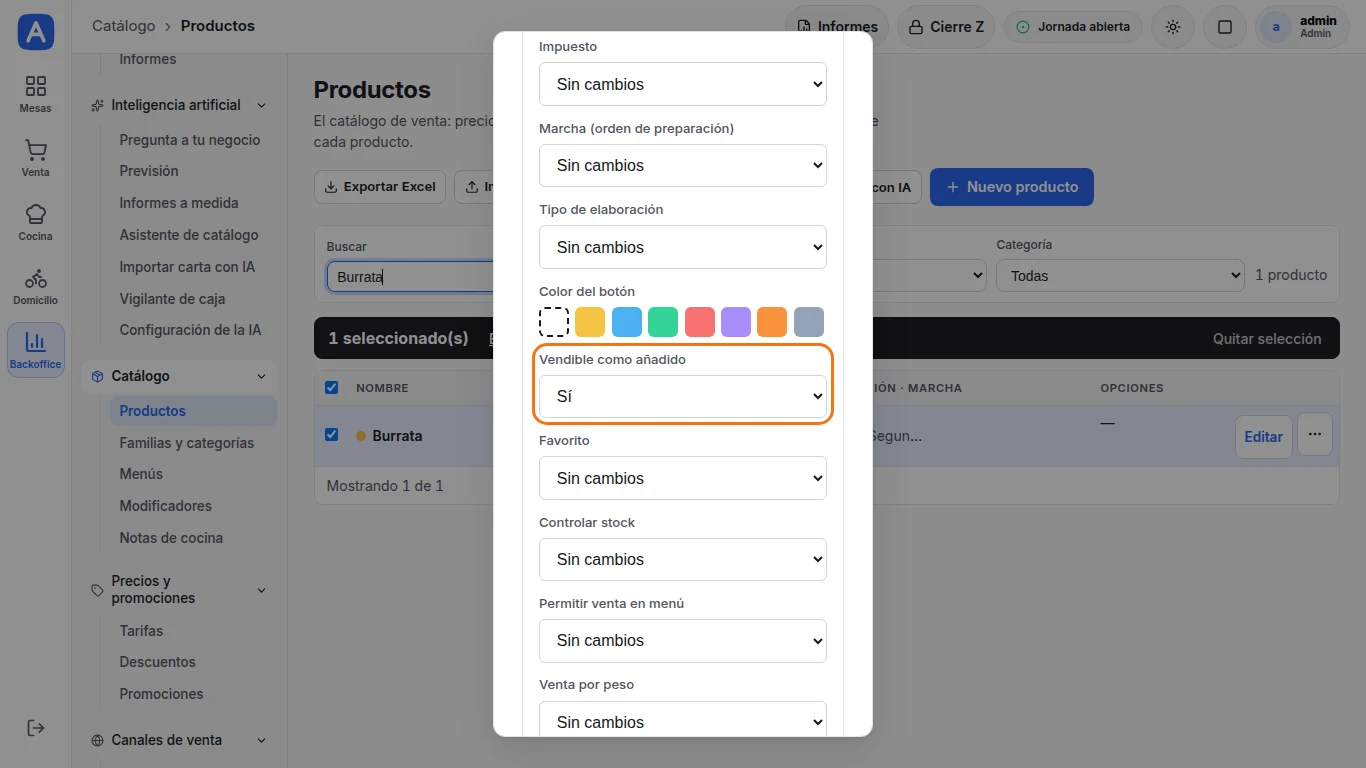Screen dimensions: 1366x768
Task: Click the square fullscreen icon in header
Action: pyautogui.click(x=1225, y=27)
